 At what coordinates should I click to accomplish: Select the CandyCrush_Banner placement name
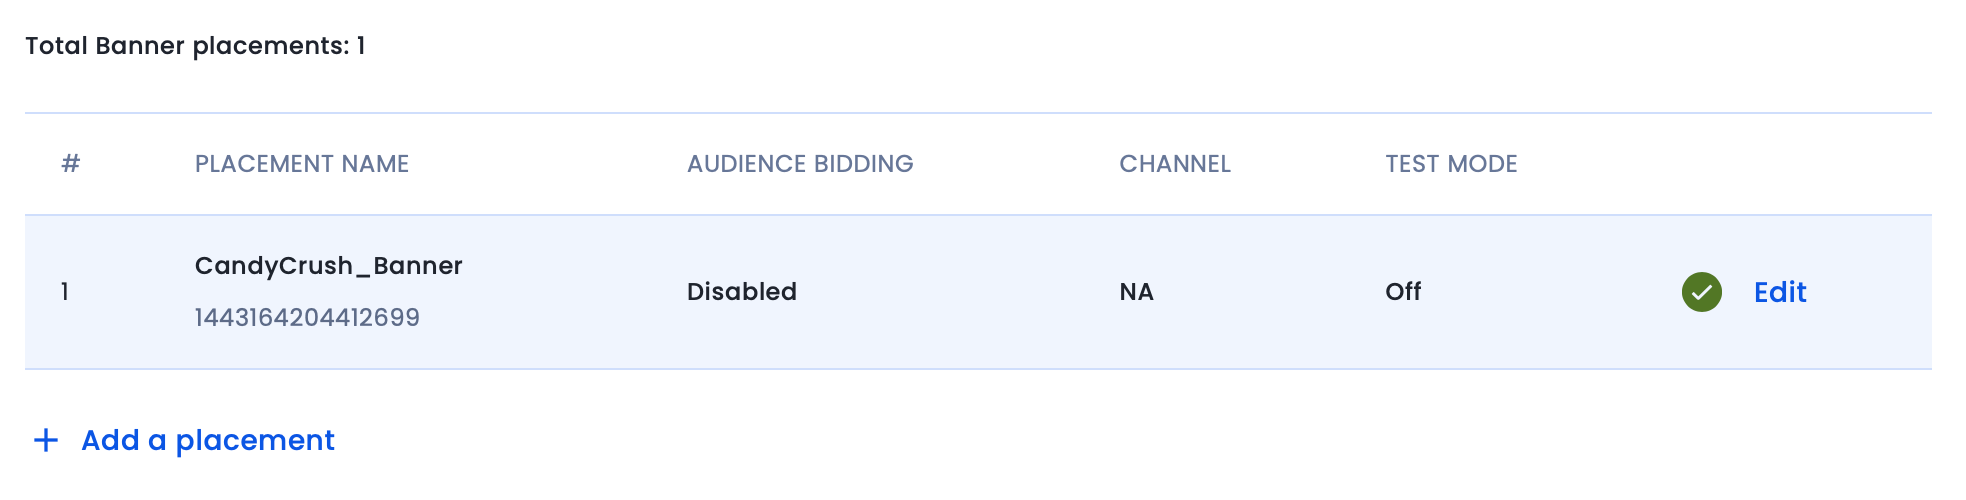[328, 266]
